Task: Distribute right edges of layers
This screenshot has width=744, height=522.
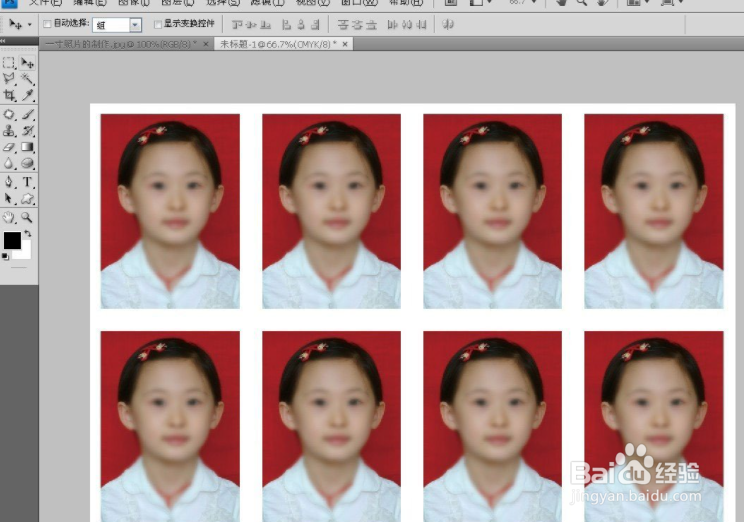Action: pyautogui.click(x=421, y=24)
